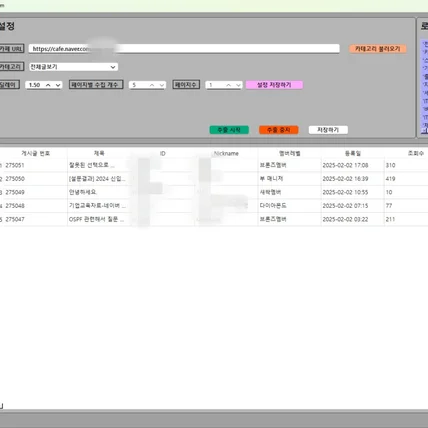428x428 pixels.
Task: Start extraction with the green 추출 시작 button
Action: click(x=229, y=130)
